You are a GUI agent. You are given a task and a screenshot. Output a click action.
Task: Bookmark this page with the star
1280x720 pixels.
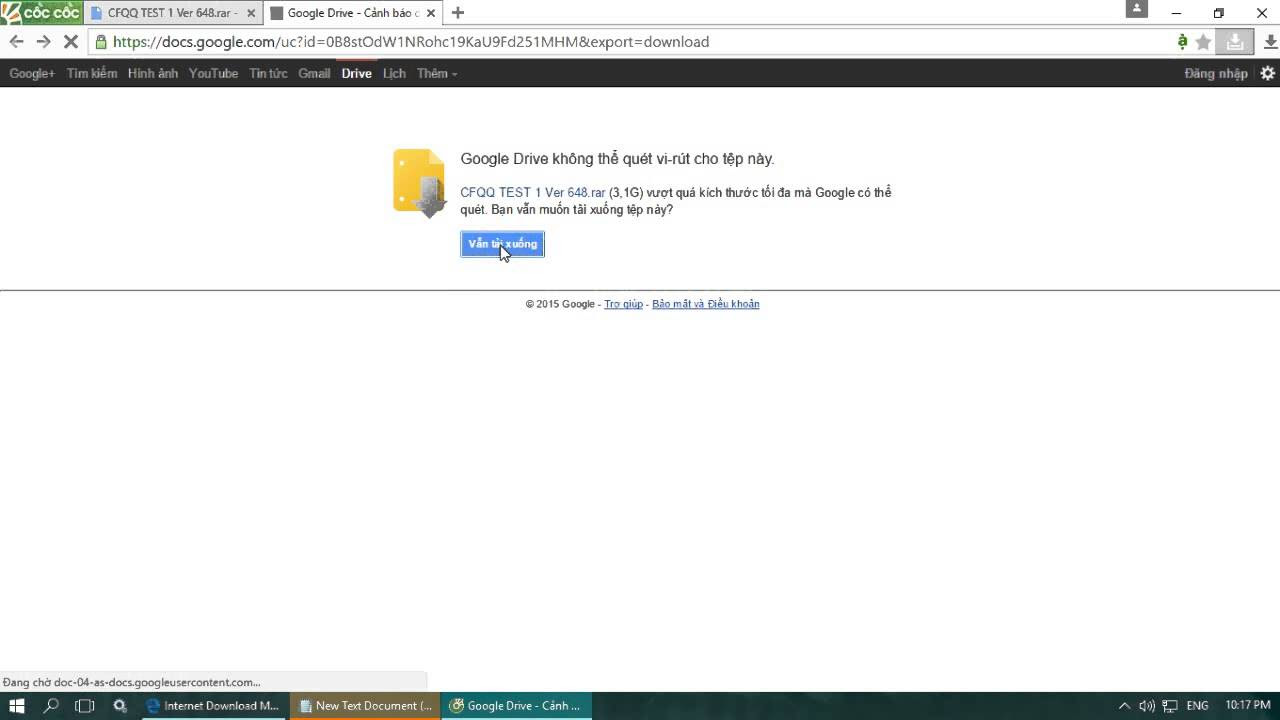pyautogui.click(x=1204, y=42)
